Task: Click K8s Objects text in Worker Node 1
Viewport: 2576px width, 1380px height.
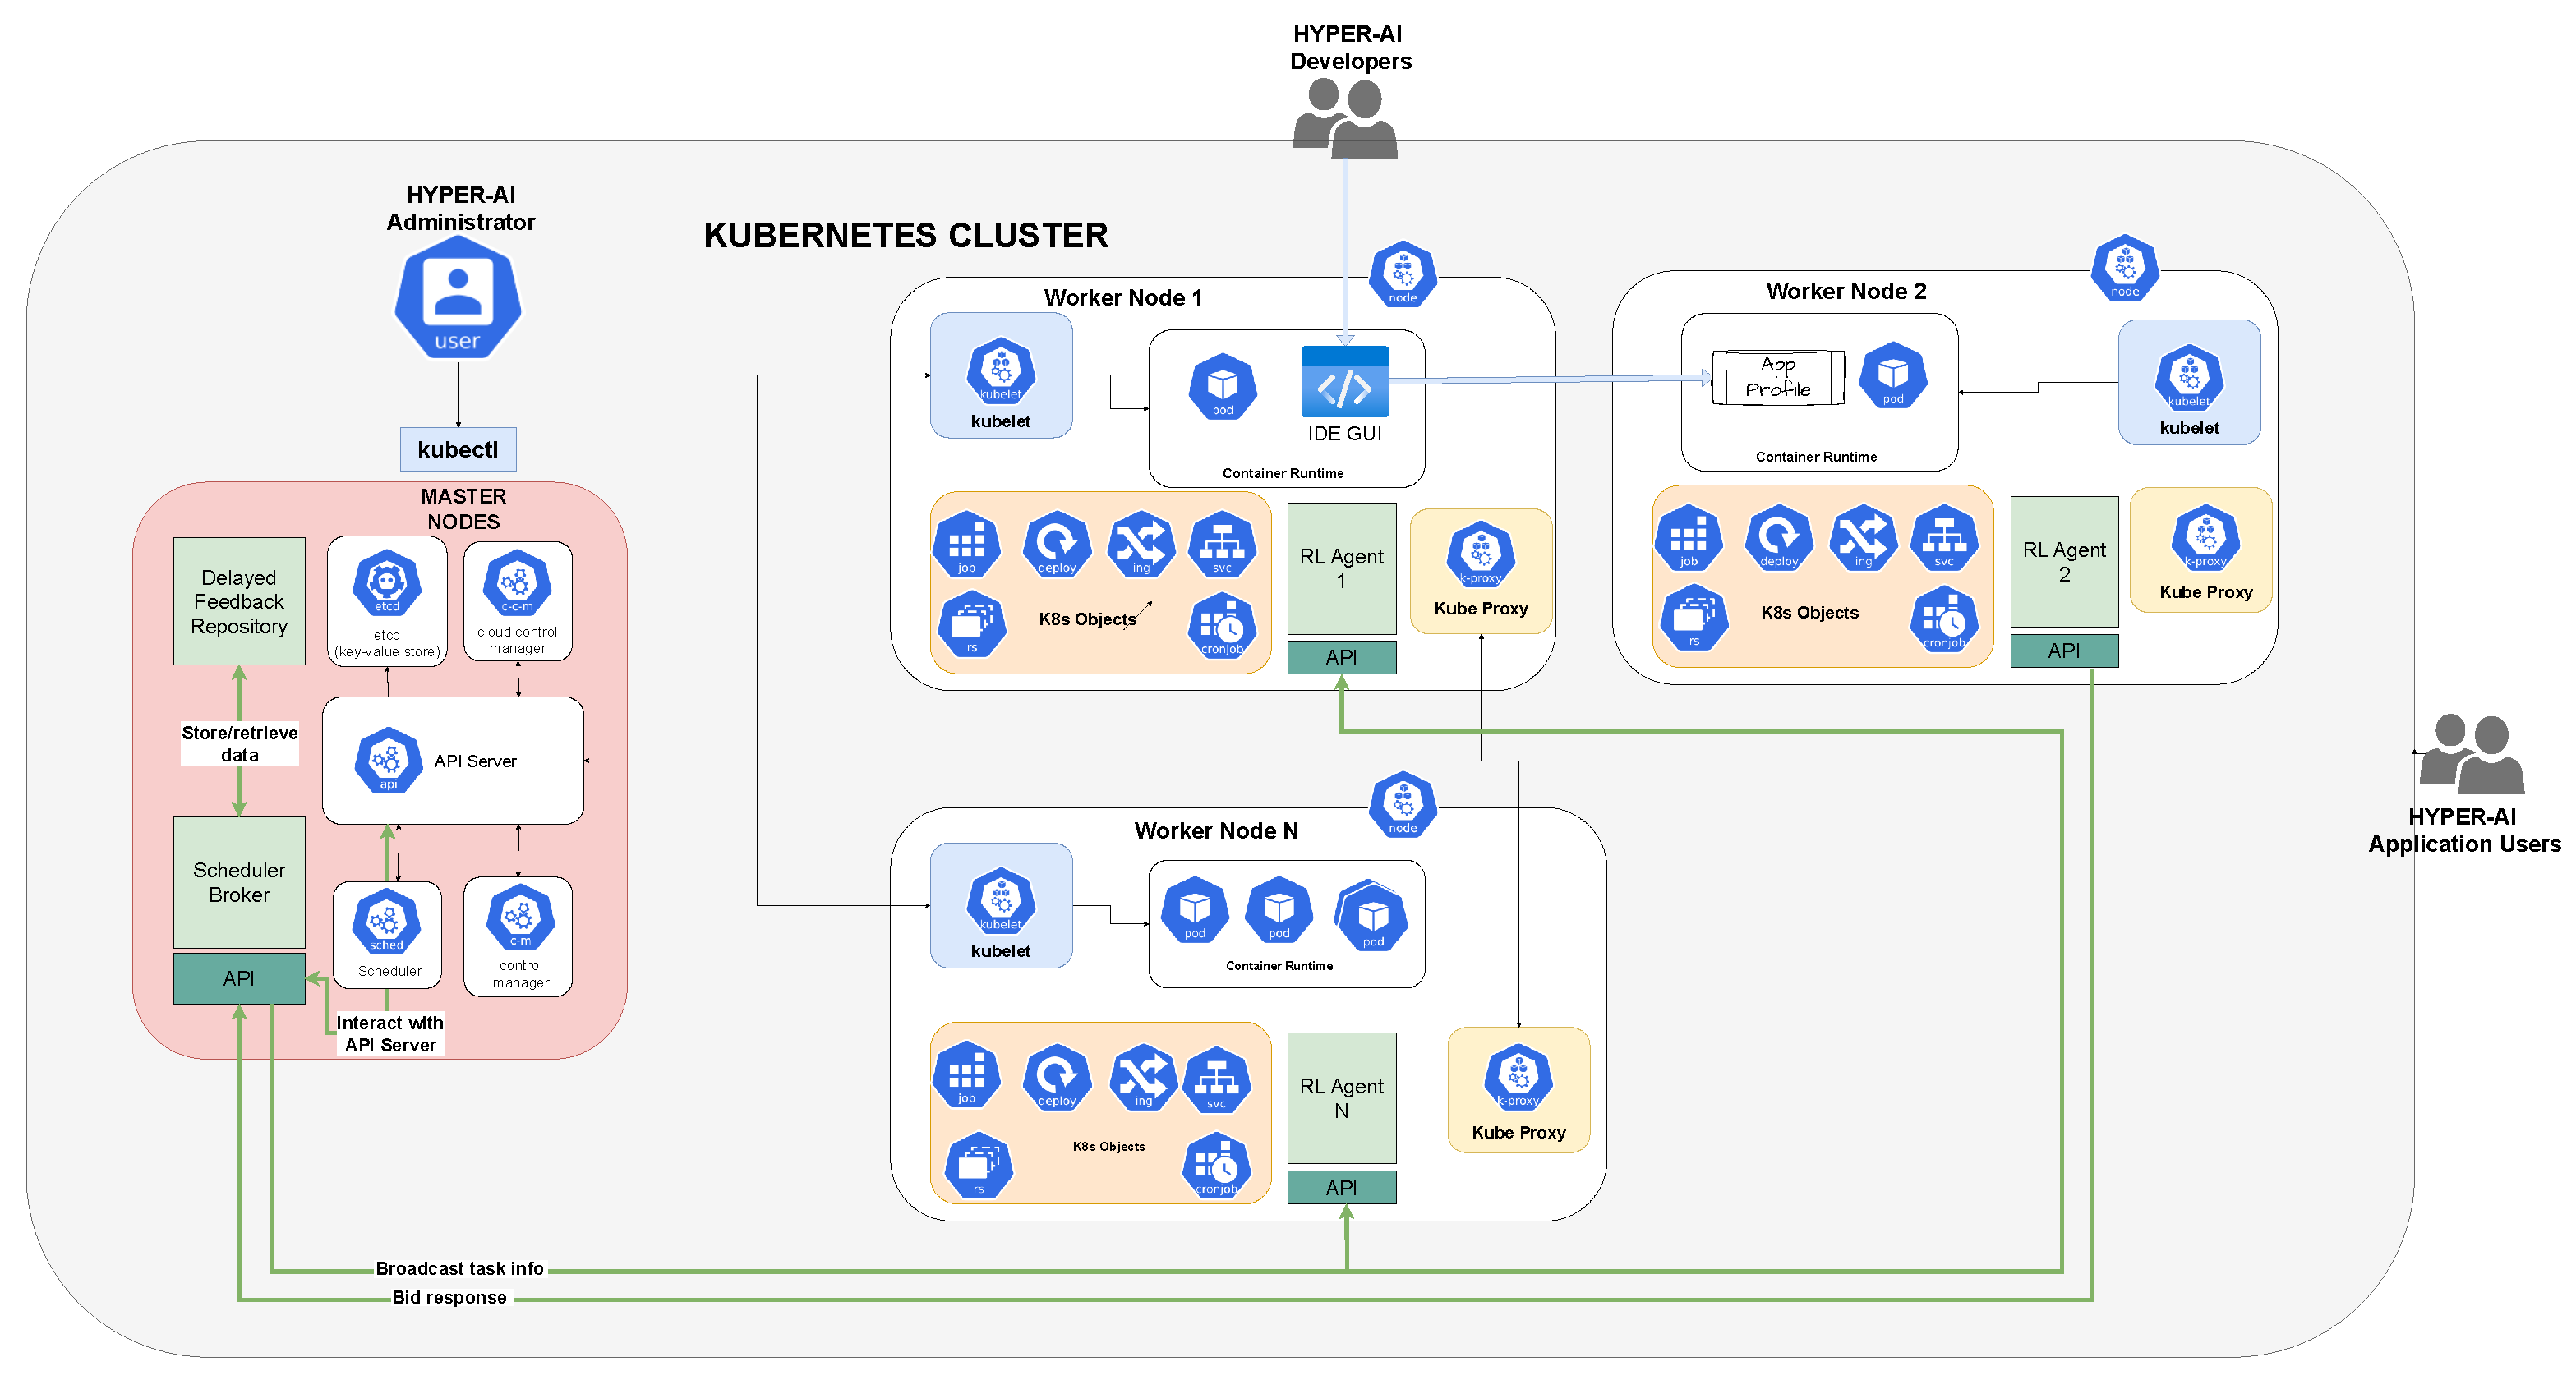Action: pyautogui.click(x=1087, y=619)
